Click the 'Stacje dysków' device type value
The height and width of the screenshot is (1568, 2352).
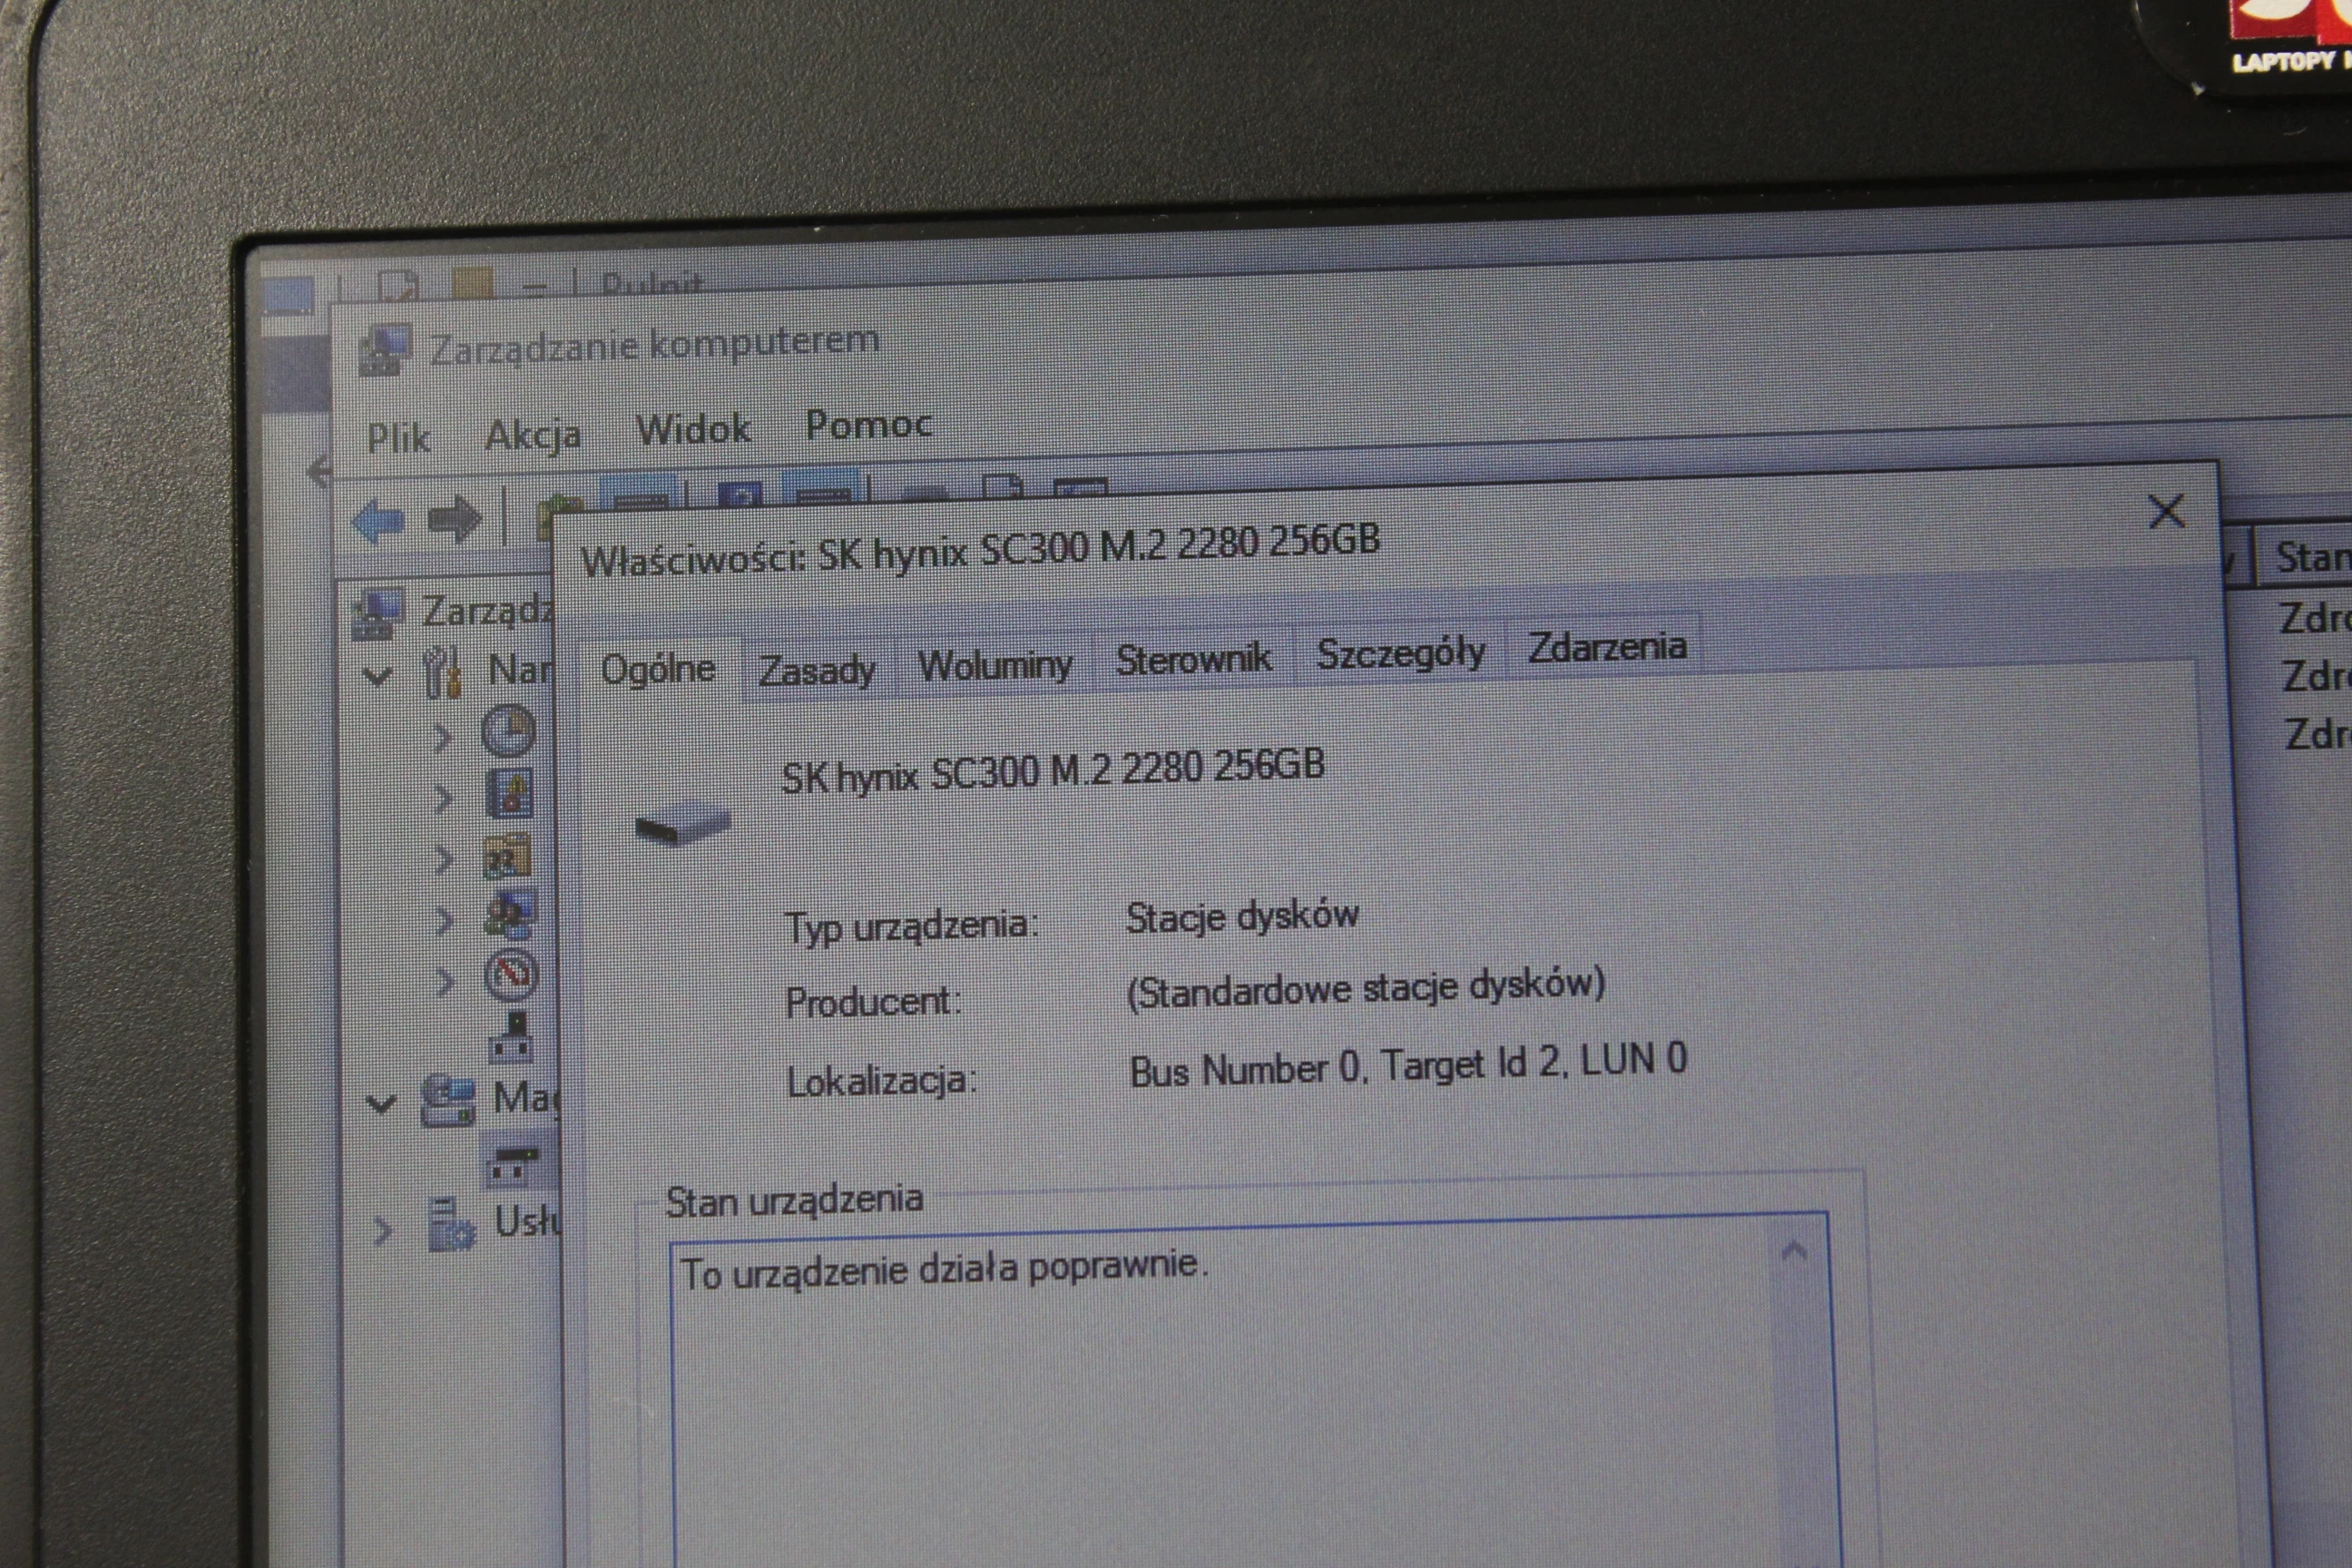(1242, 916)
